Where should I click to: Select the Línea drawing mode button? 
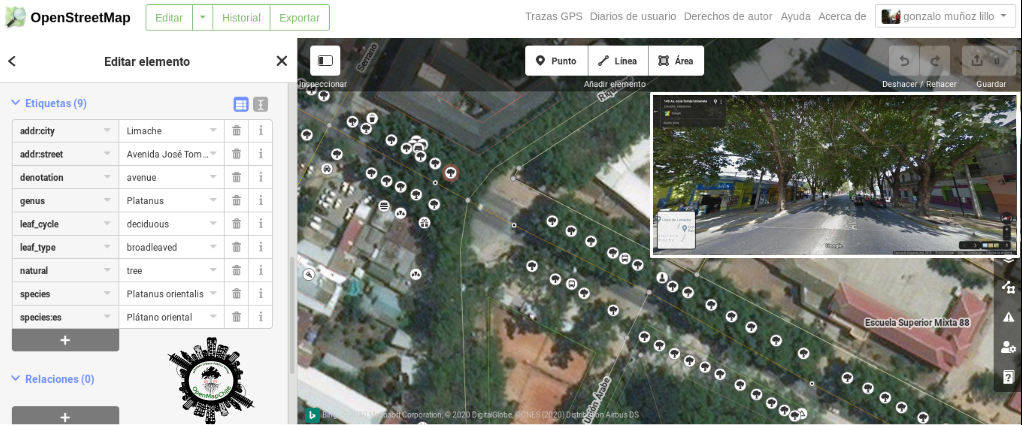point(617,61)
